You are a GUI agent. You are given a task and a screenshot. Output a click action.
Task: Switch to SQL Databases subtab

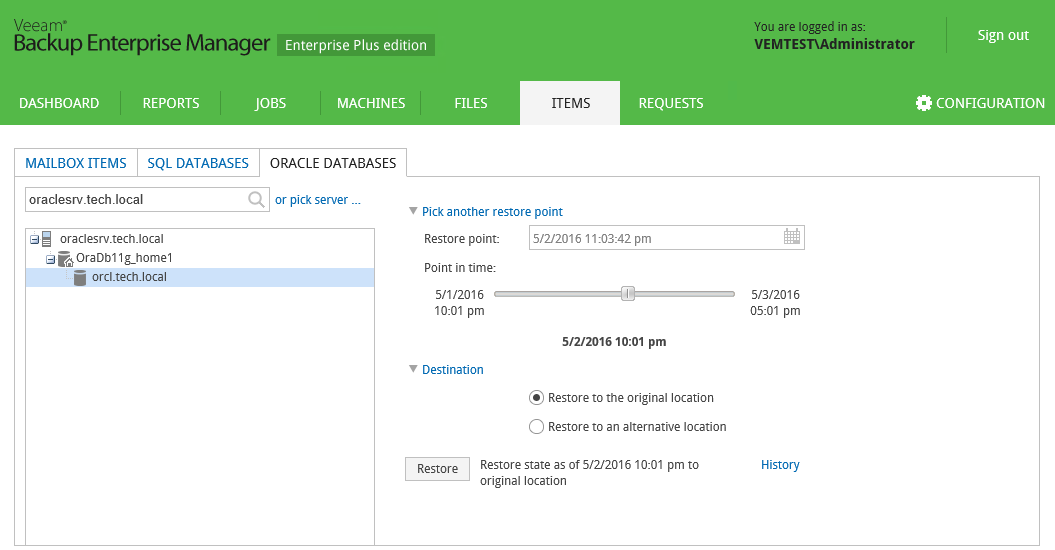(198, 163)
